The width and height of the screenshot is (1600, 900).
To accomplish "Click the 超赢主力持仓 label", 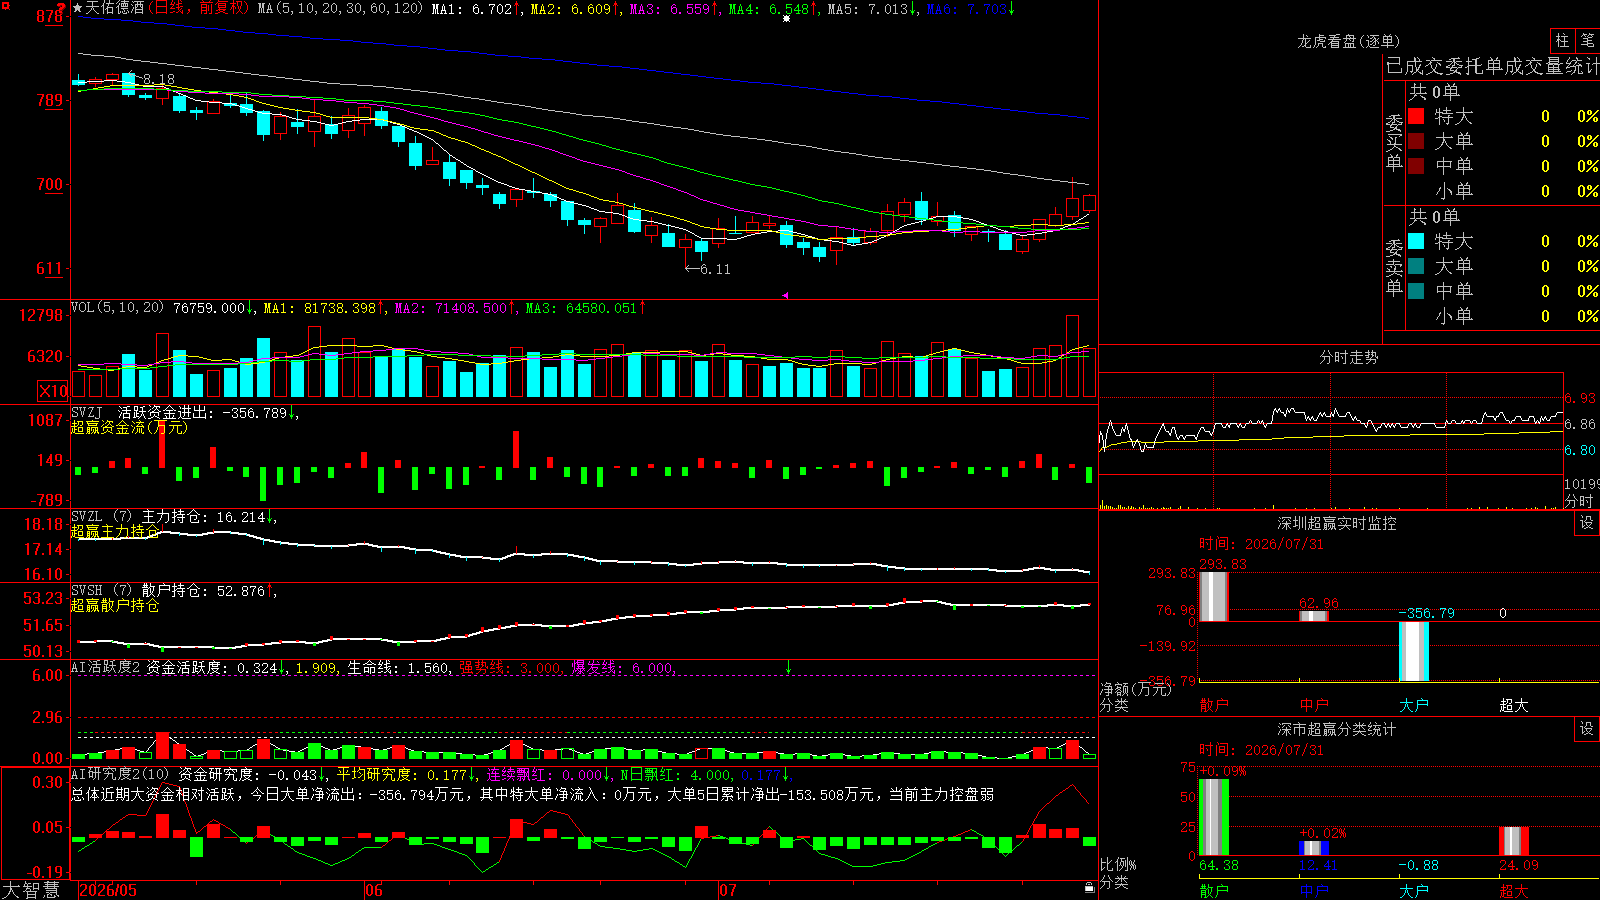I will point(115,531).
